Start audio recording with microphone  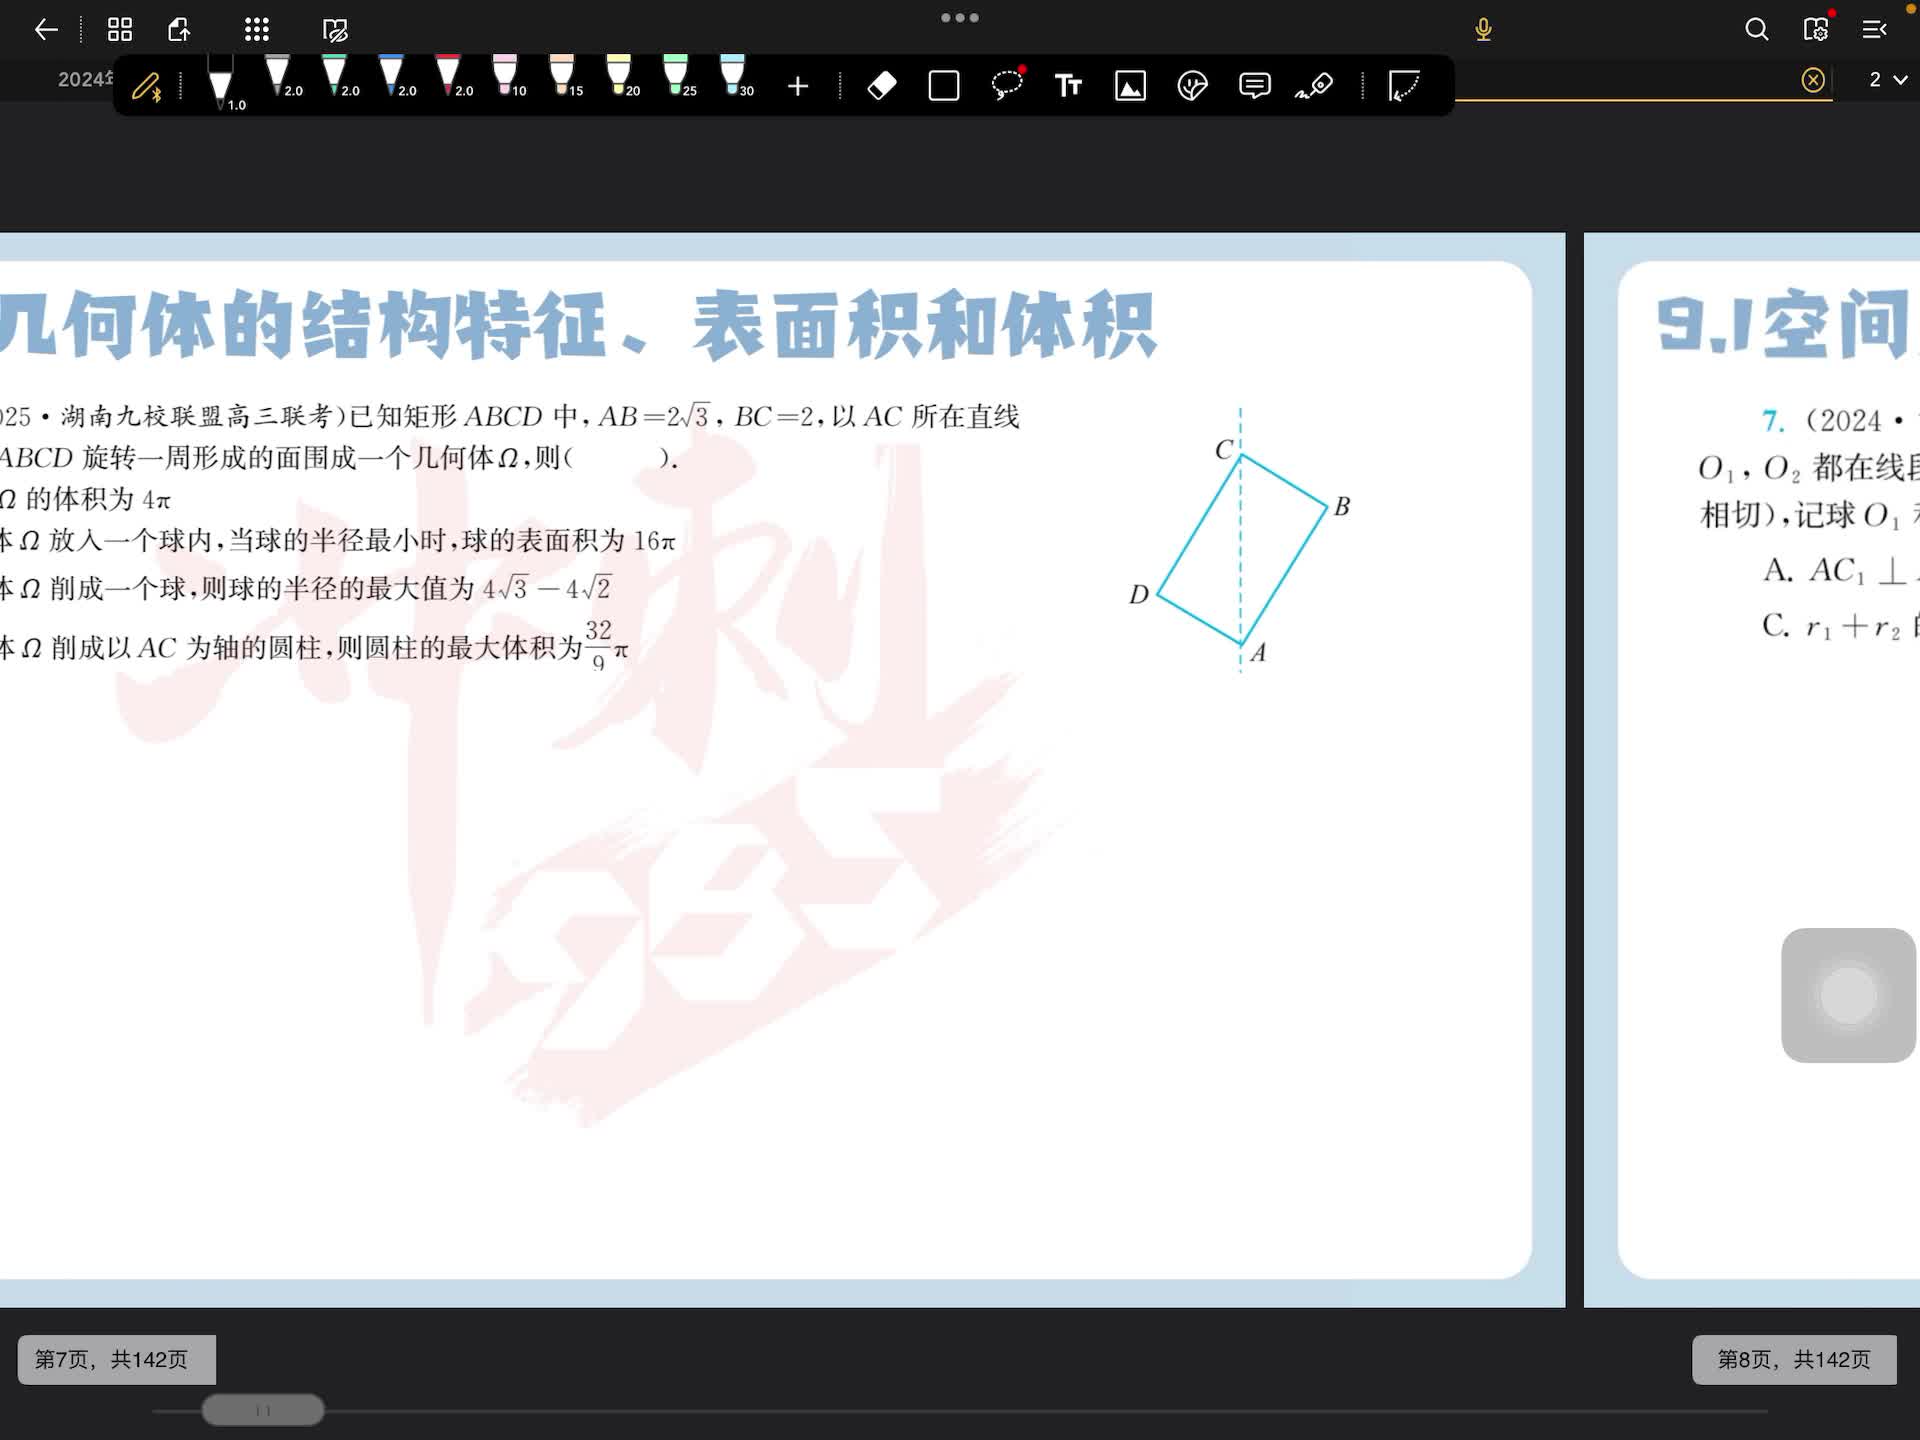[x=1483, y=30]
